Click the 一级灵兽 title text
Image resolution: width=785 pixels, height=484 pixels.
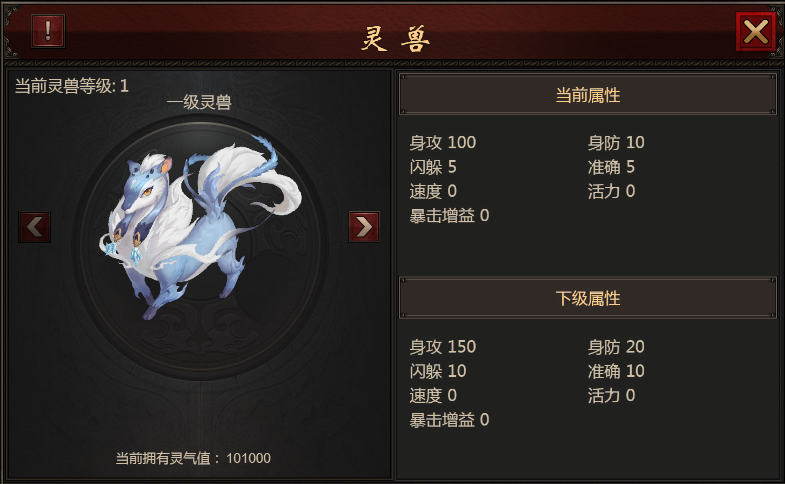coord(199,103)
